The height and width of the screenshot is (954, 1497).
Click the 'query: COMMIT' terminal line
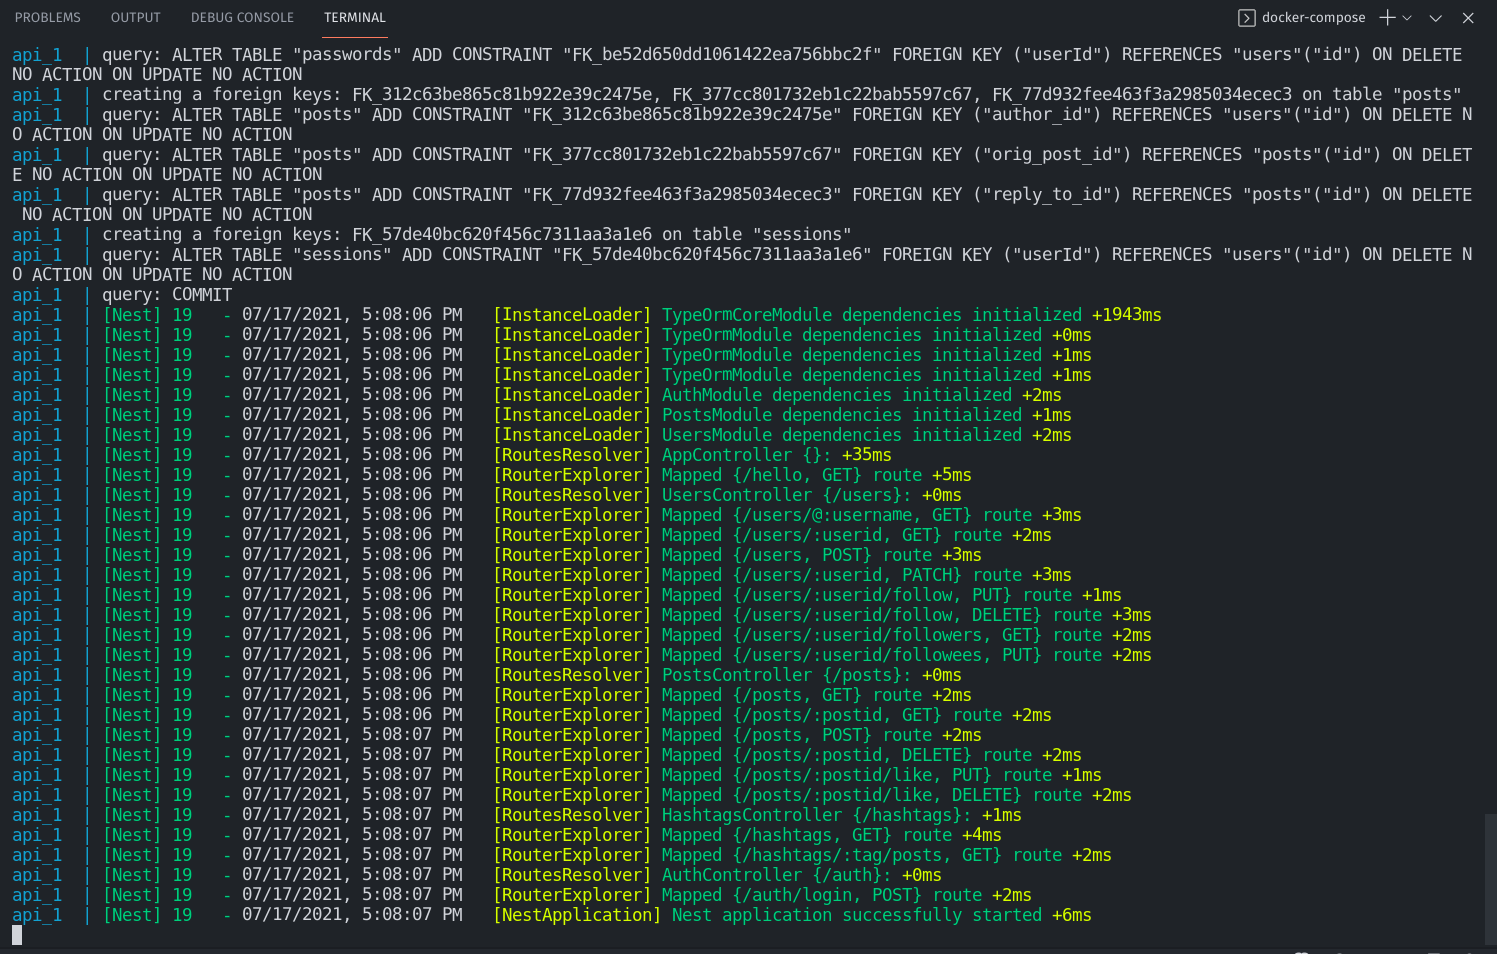(168, 294)
